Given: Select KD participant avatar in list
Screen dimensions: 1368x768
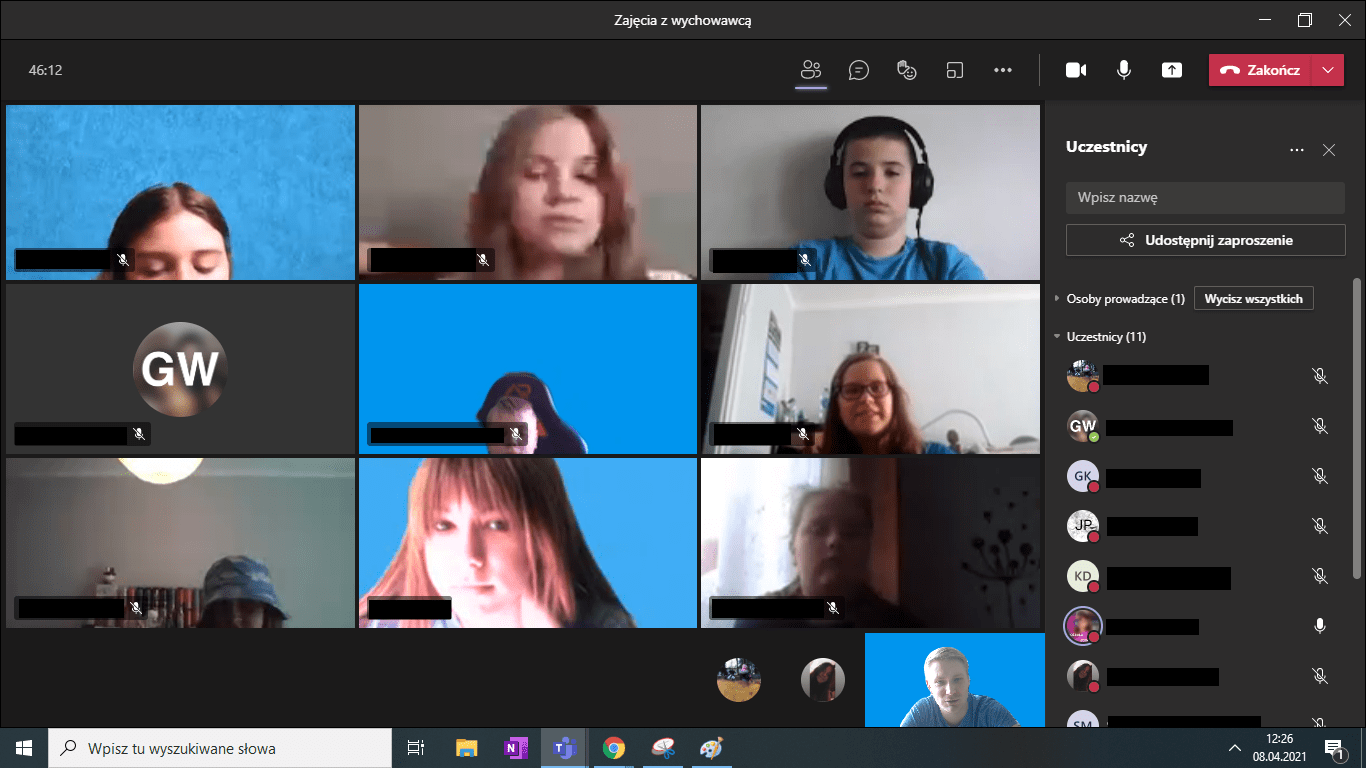Looking at the screenshot, I should click(x=1083, y=577).
